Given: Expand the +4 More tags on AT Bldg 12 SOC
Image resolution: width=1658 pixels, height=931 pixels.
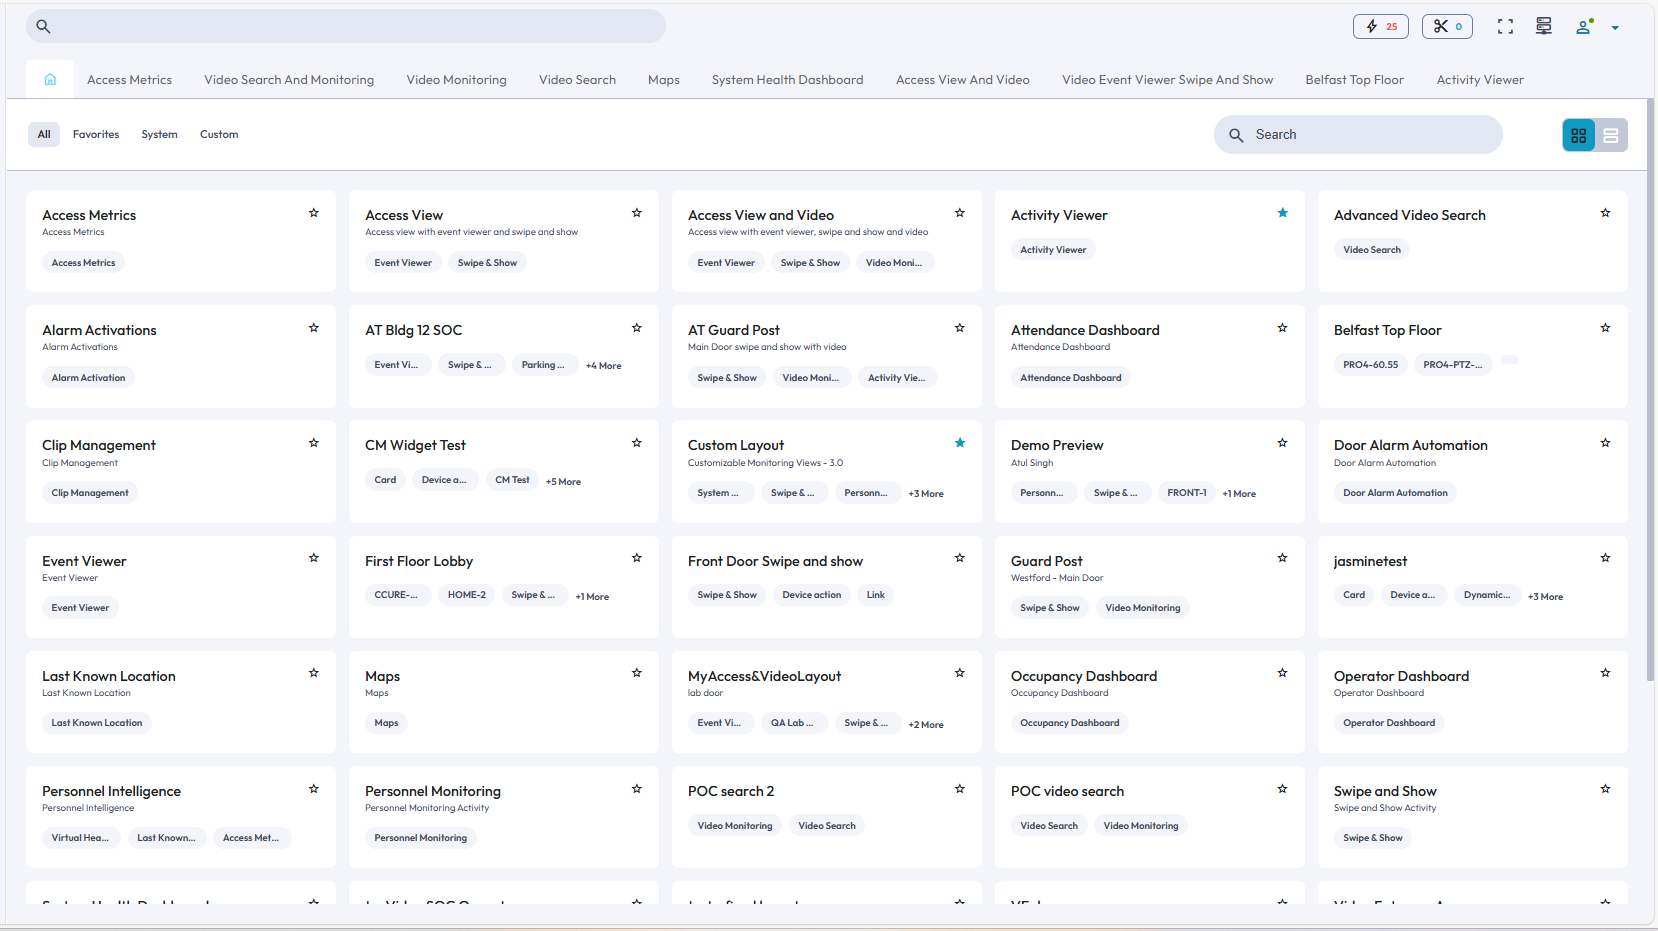Looking at the screenshot, I should point(603,364).
